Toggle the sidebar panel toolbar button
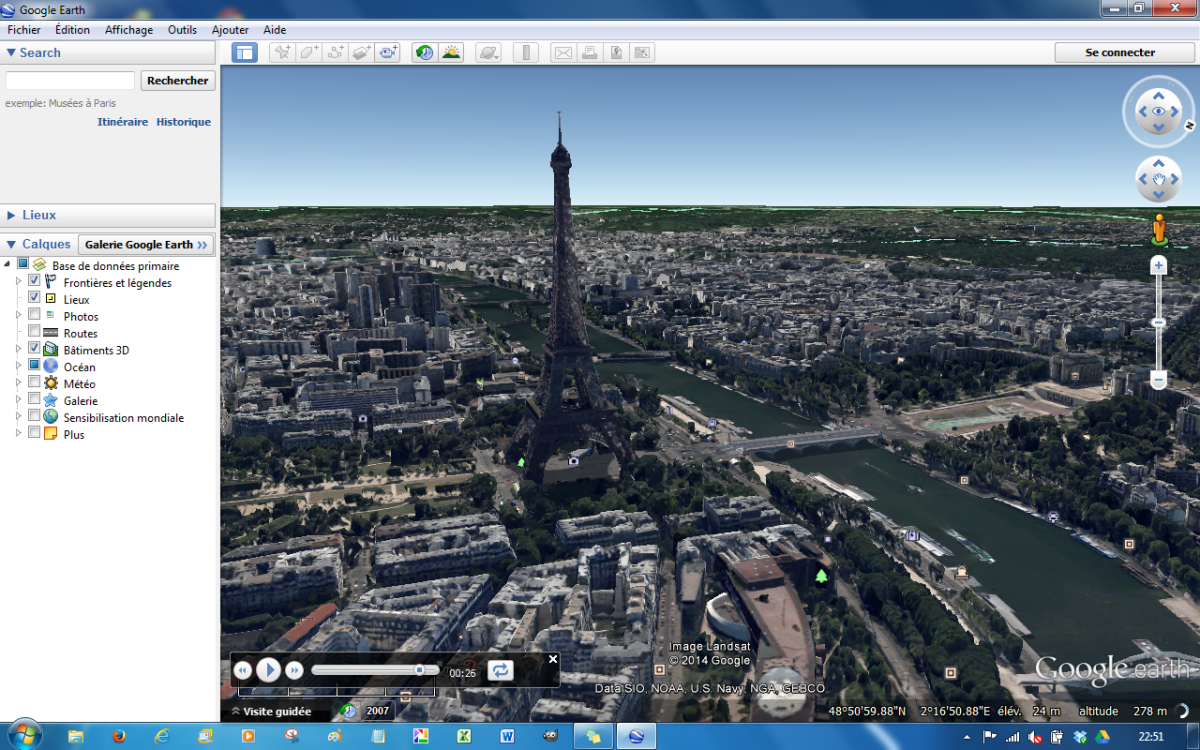The height and width of the screenshot is (750, 1200). click(244, 53)
